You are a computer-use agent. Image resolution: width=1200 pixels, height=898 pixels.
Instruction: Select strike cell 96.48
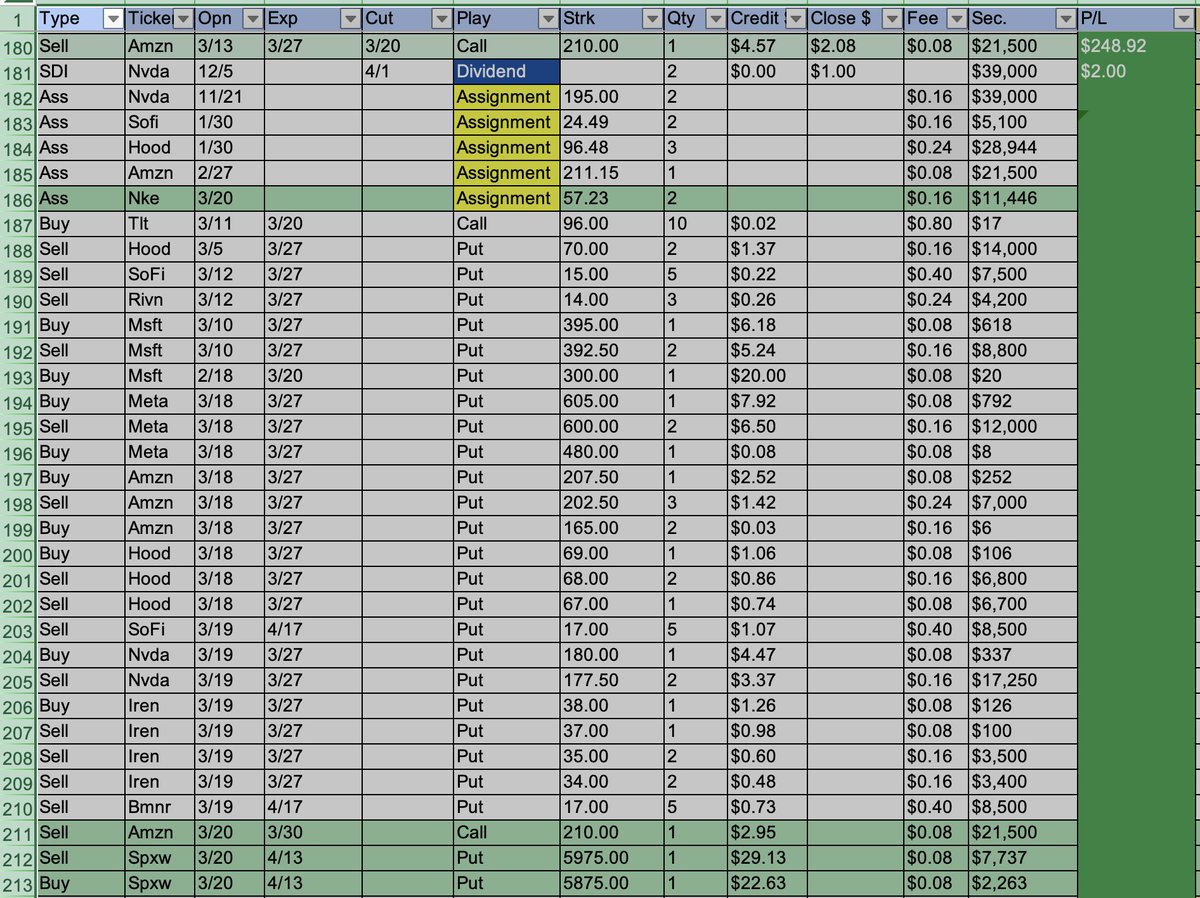(612, 147)
